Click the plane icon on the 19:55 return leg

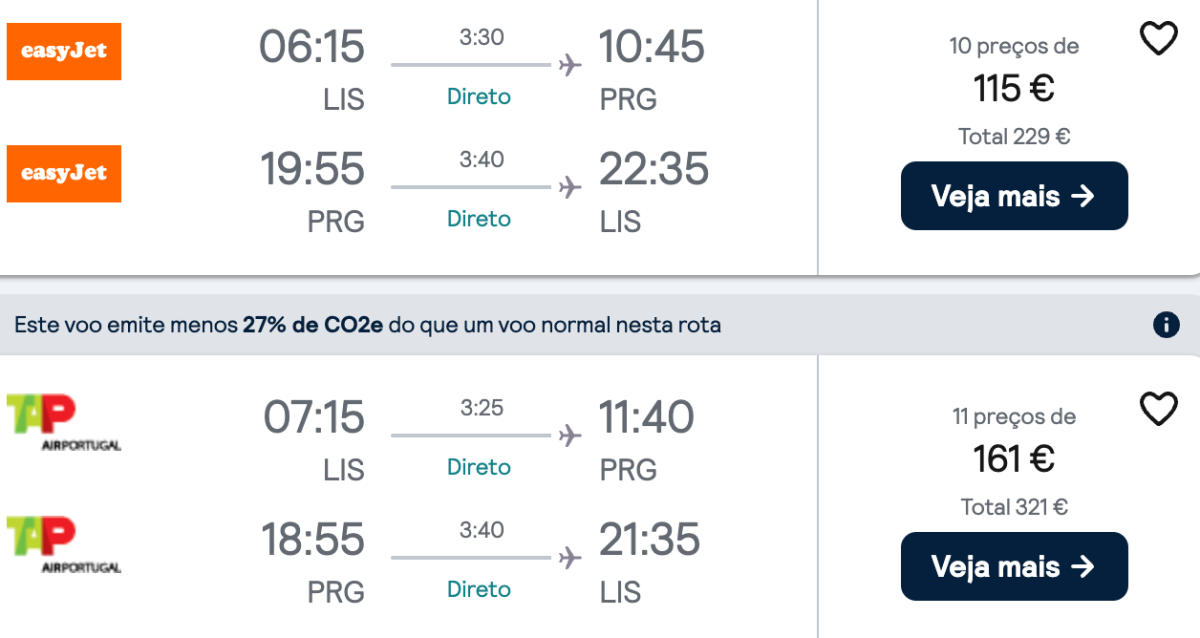point(570,187)
